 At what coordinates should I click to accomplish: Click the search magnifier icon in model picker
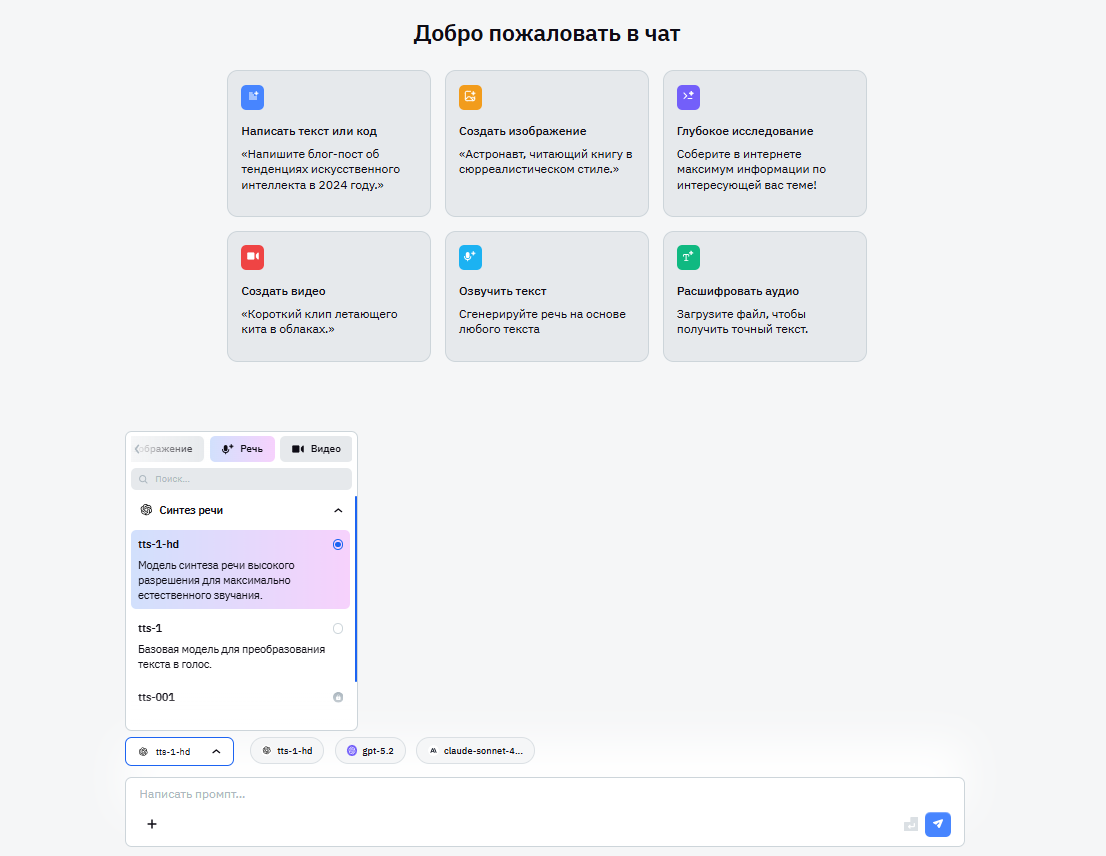(x=141, y=478)
